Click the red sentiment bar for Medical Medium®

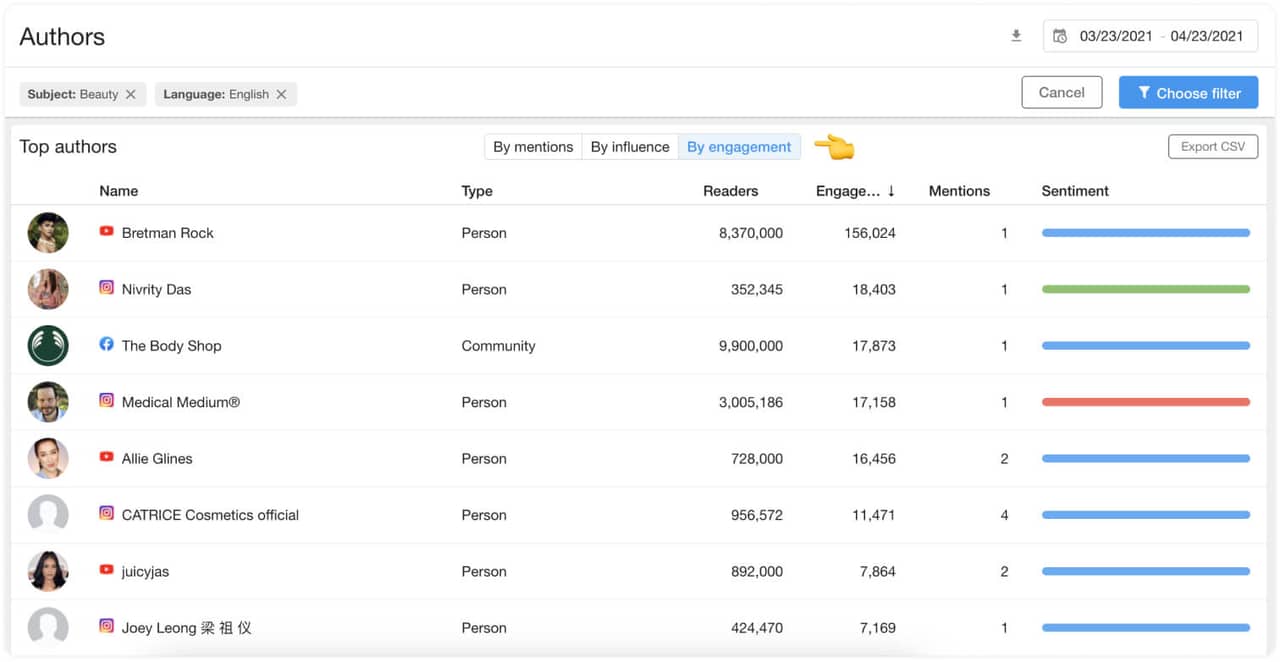click(1145, 401)
